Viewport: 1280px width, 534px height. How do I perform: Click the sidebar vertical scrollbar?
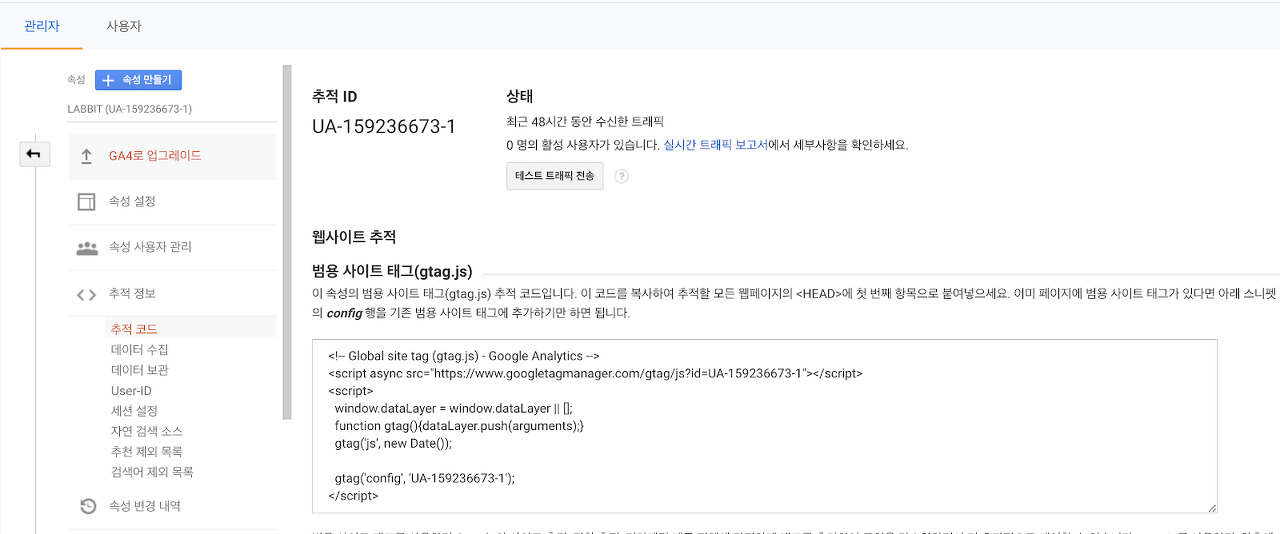287,240
